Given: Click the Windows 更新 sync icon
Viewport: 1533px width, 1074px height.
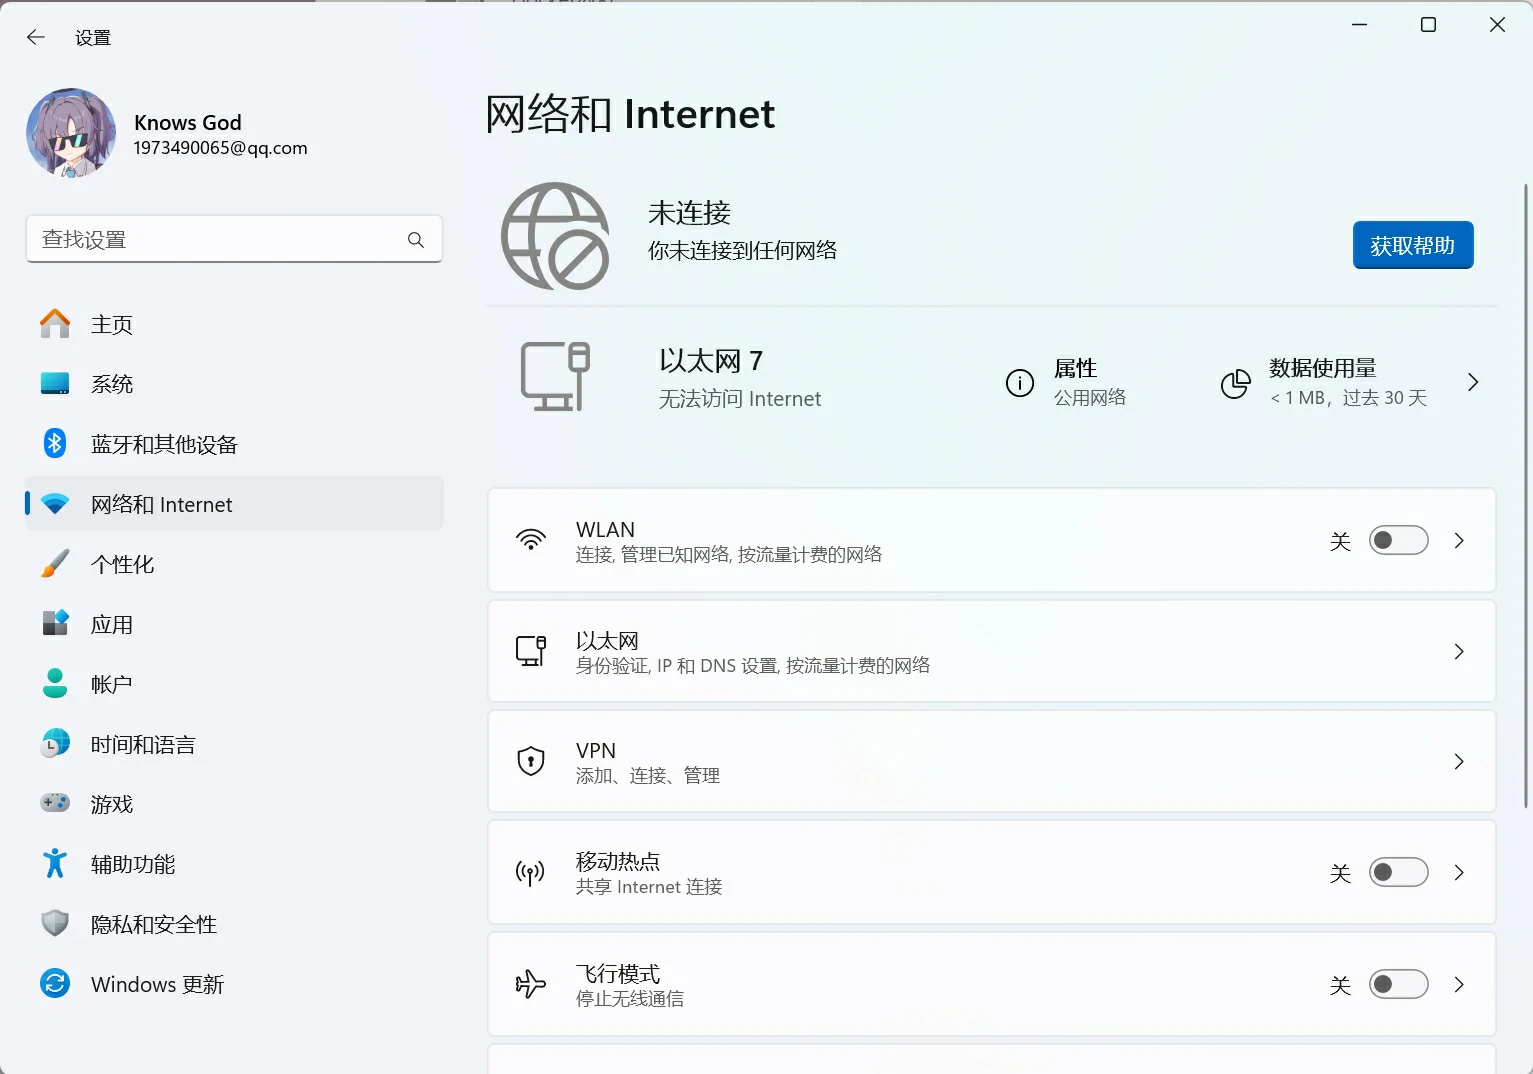Looking at the screenshot, I should (x=55, y=983).
